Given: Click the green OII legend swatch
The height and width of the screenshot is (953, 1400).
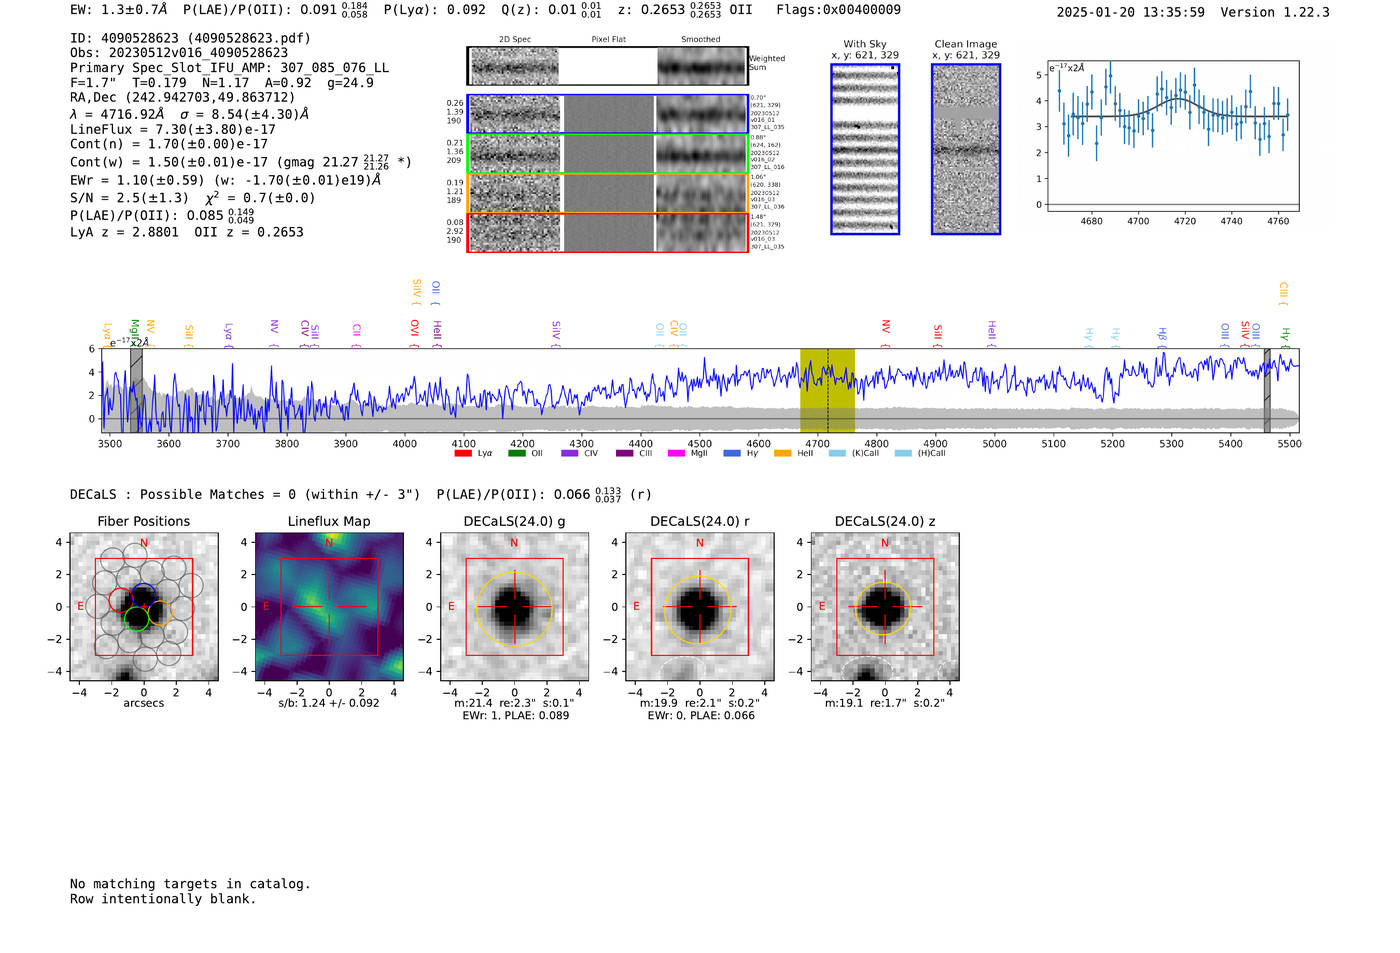Looking at the screenshot, I should click(x=516, y=453).
